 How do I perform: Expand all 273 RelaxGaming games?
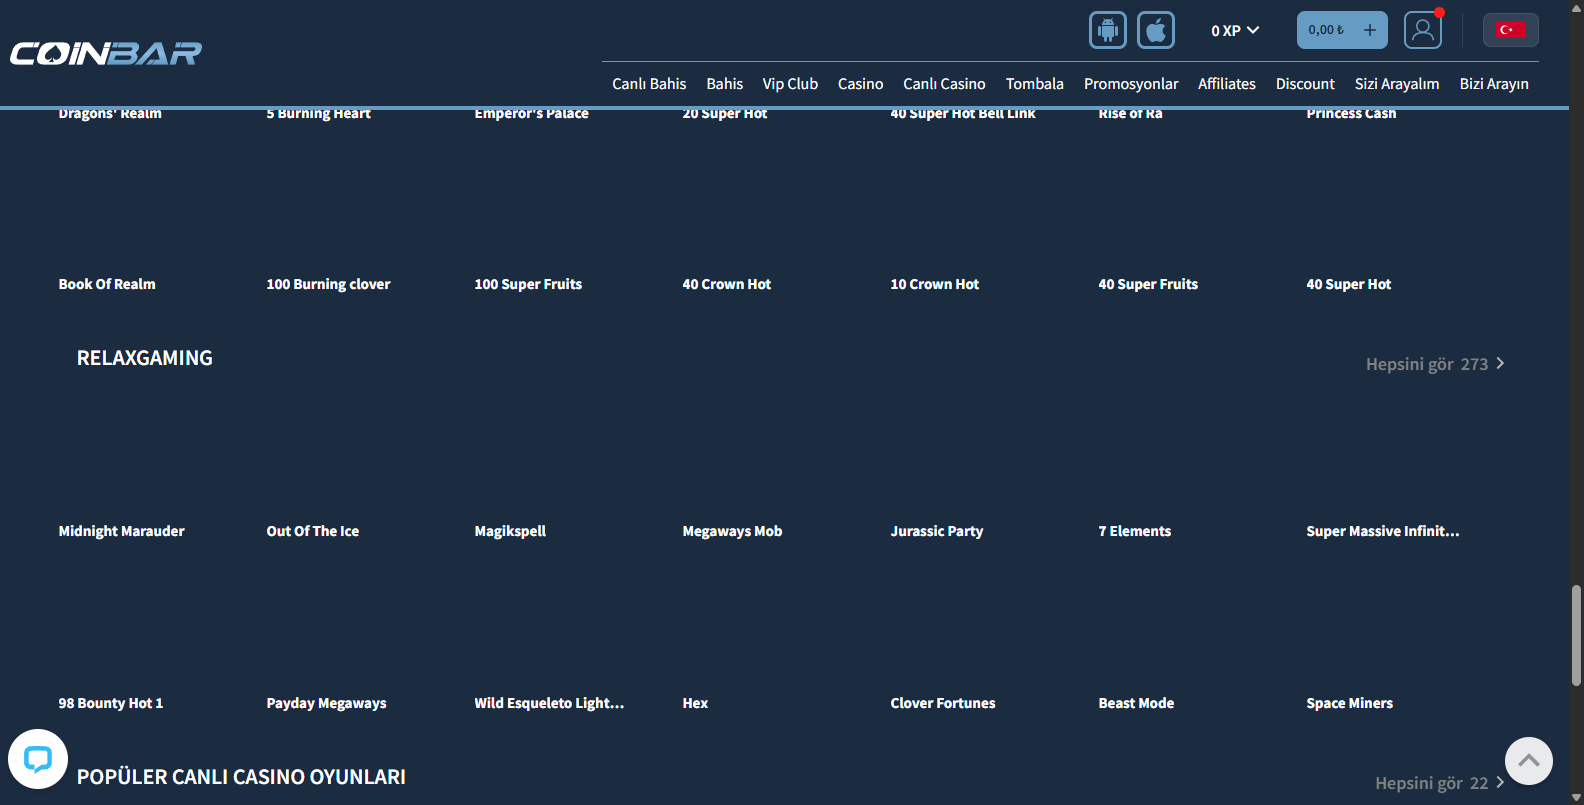click(x=1434, y=364)
